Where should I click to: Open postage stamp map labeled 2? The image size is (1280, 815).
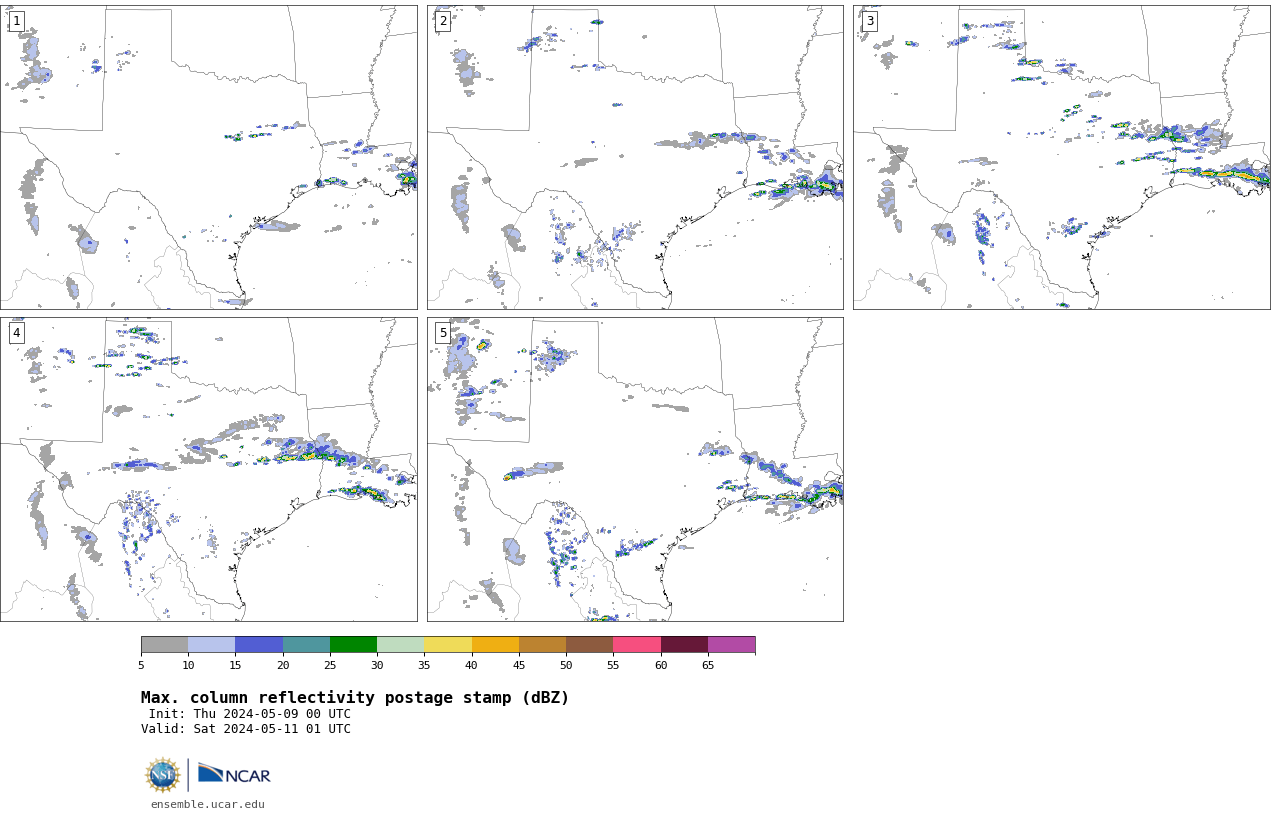click(x=635, y=157)
